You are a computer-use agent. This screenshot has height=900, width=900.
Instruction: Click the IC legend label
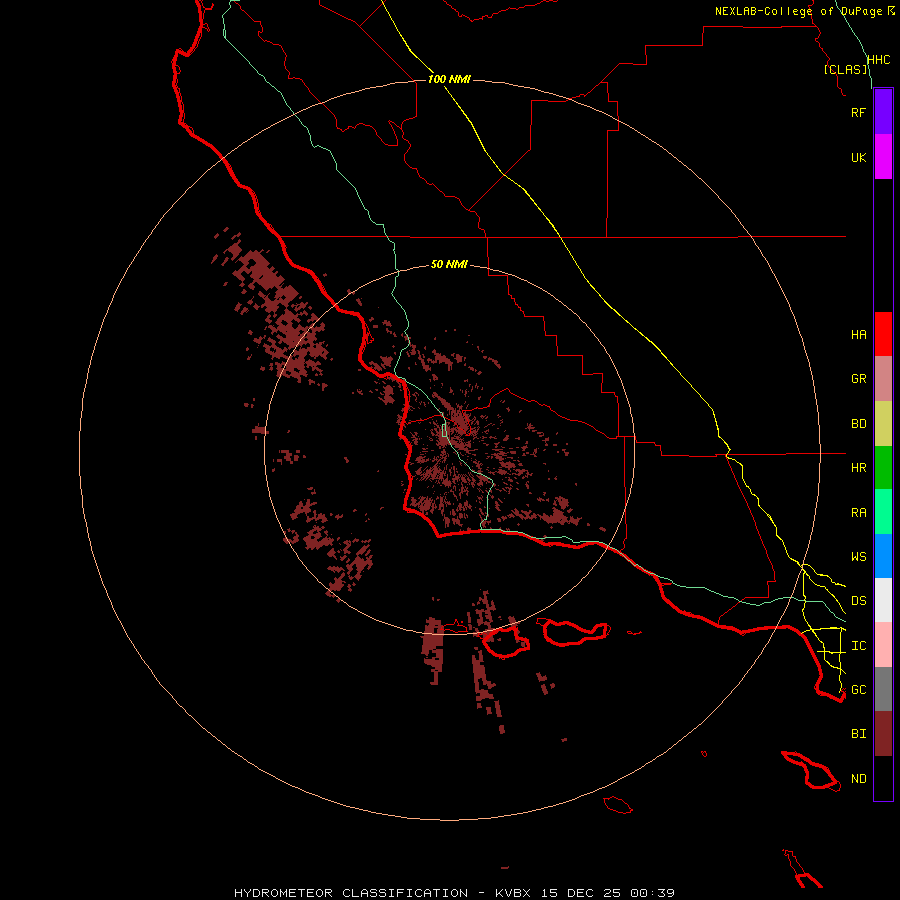(858, 646)
